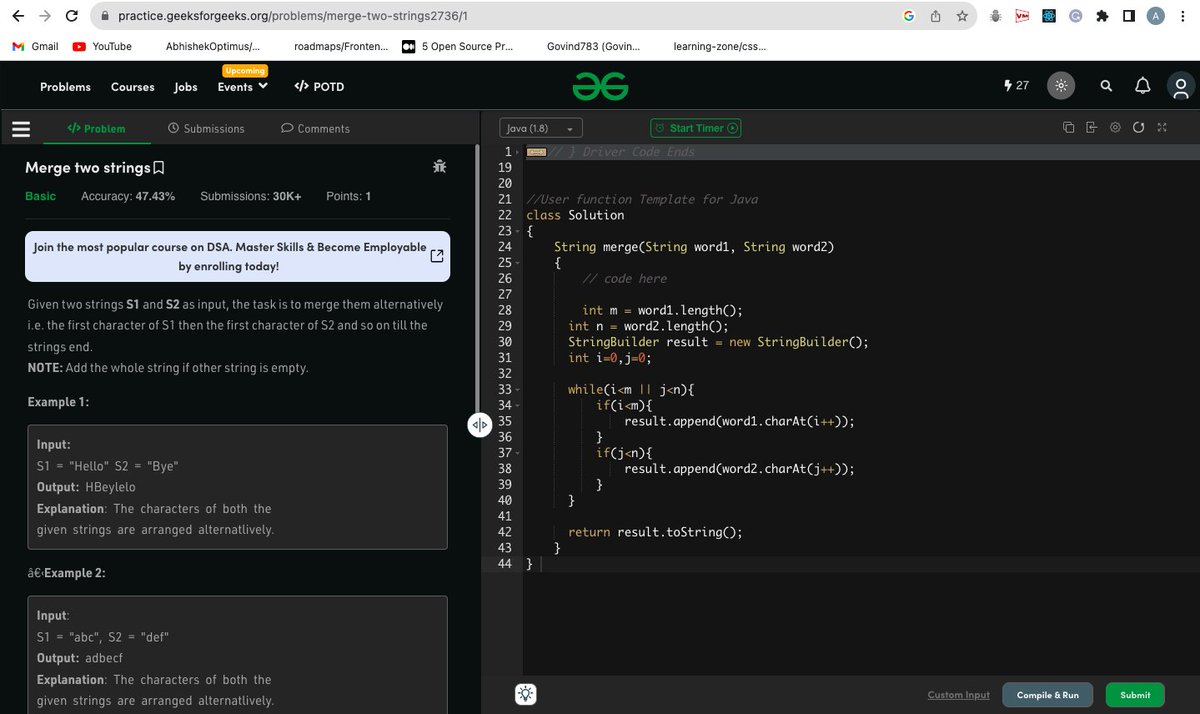
Task: Open the hamburger sidebar menu
Action: (21, 129)
